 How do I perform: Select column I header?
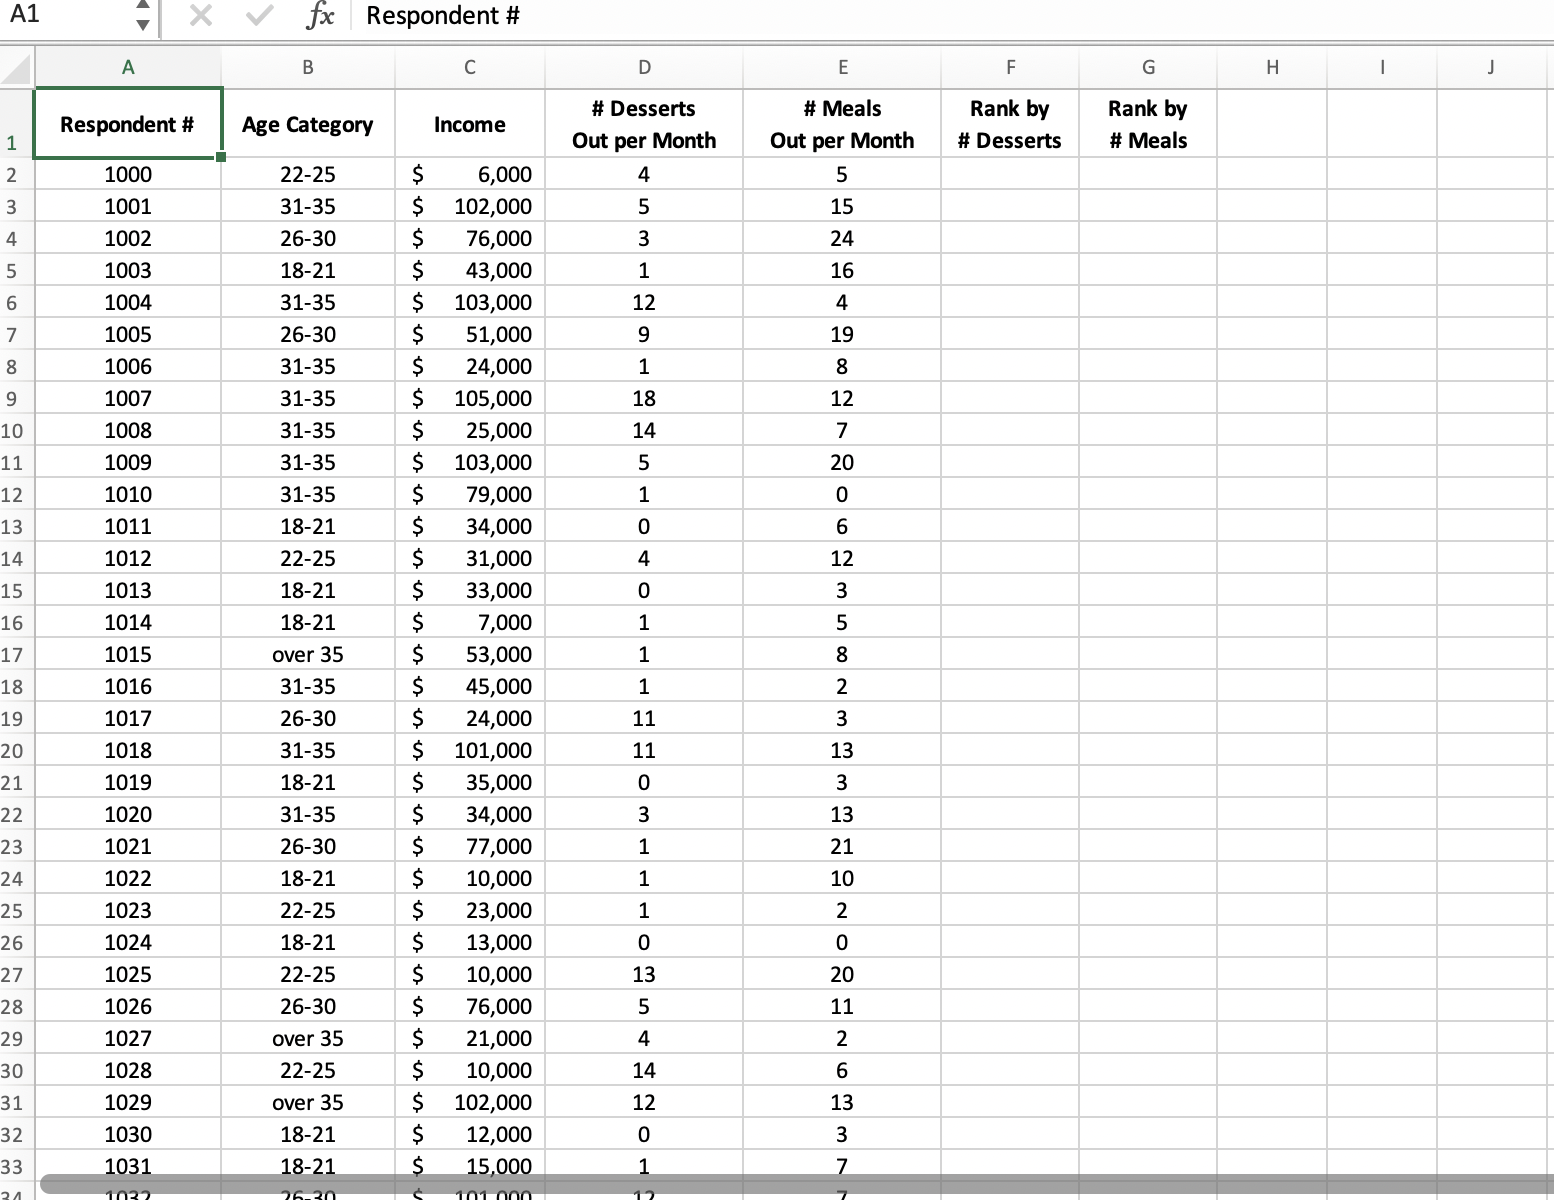pos(1382,68)
